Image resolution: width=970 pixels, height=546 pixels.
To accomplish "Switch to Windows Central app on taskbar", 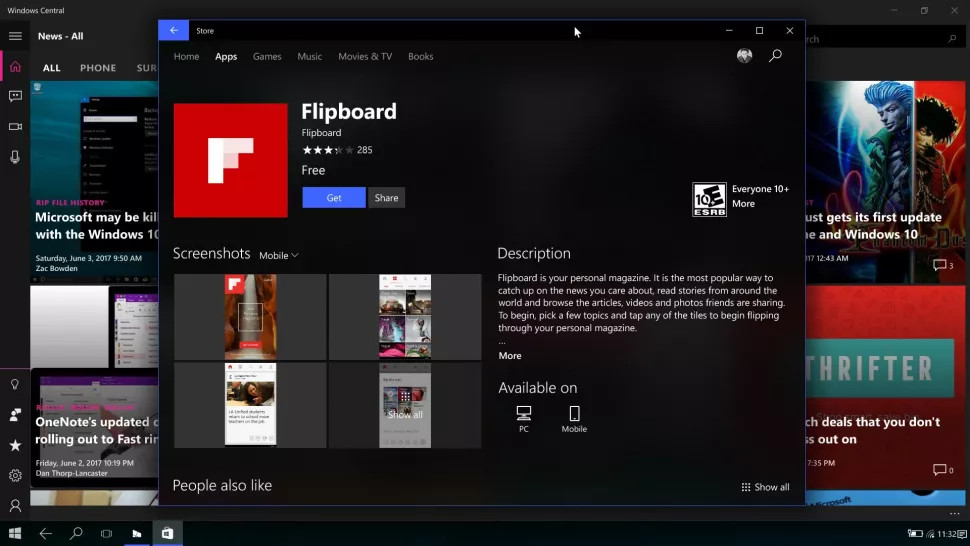I will [x=137, y=533].
